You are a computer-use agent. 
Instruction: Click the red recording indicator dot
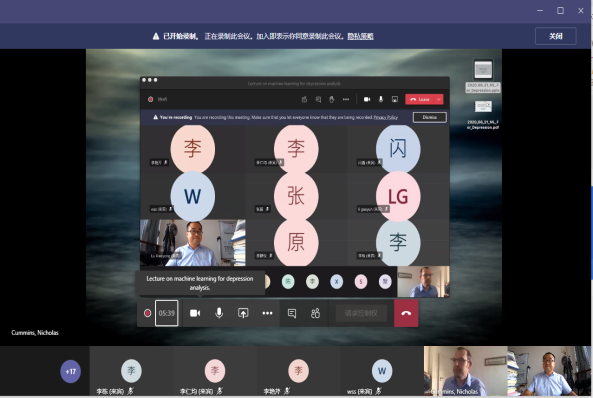[x=147, y=313]
